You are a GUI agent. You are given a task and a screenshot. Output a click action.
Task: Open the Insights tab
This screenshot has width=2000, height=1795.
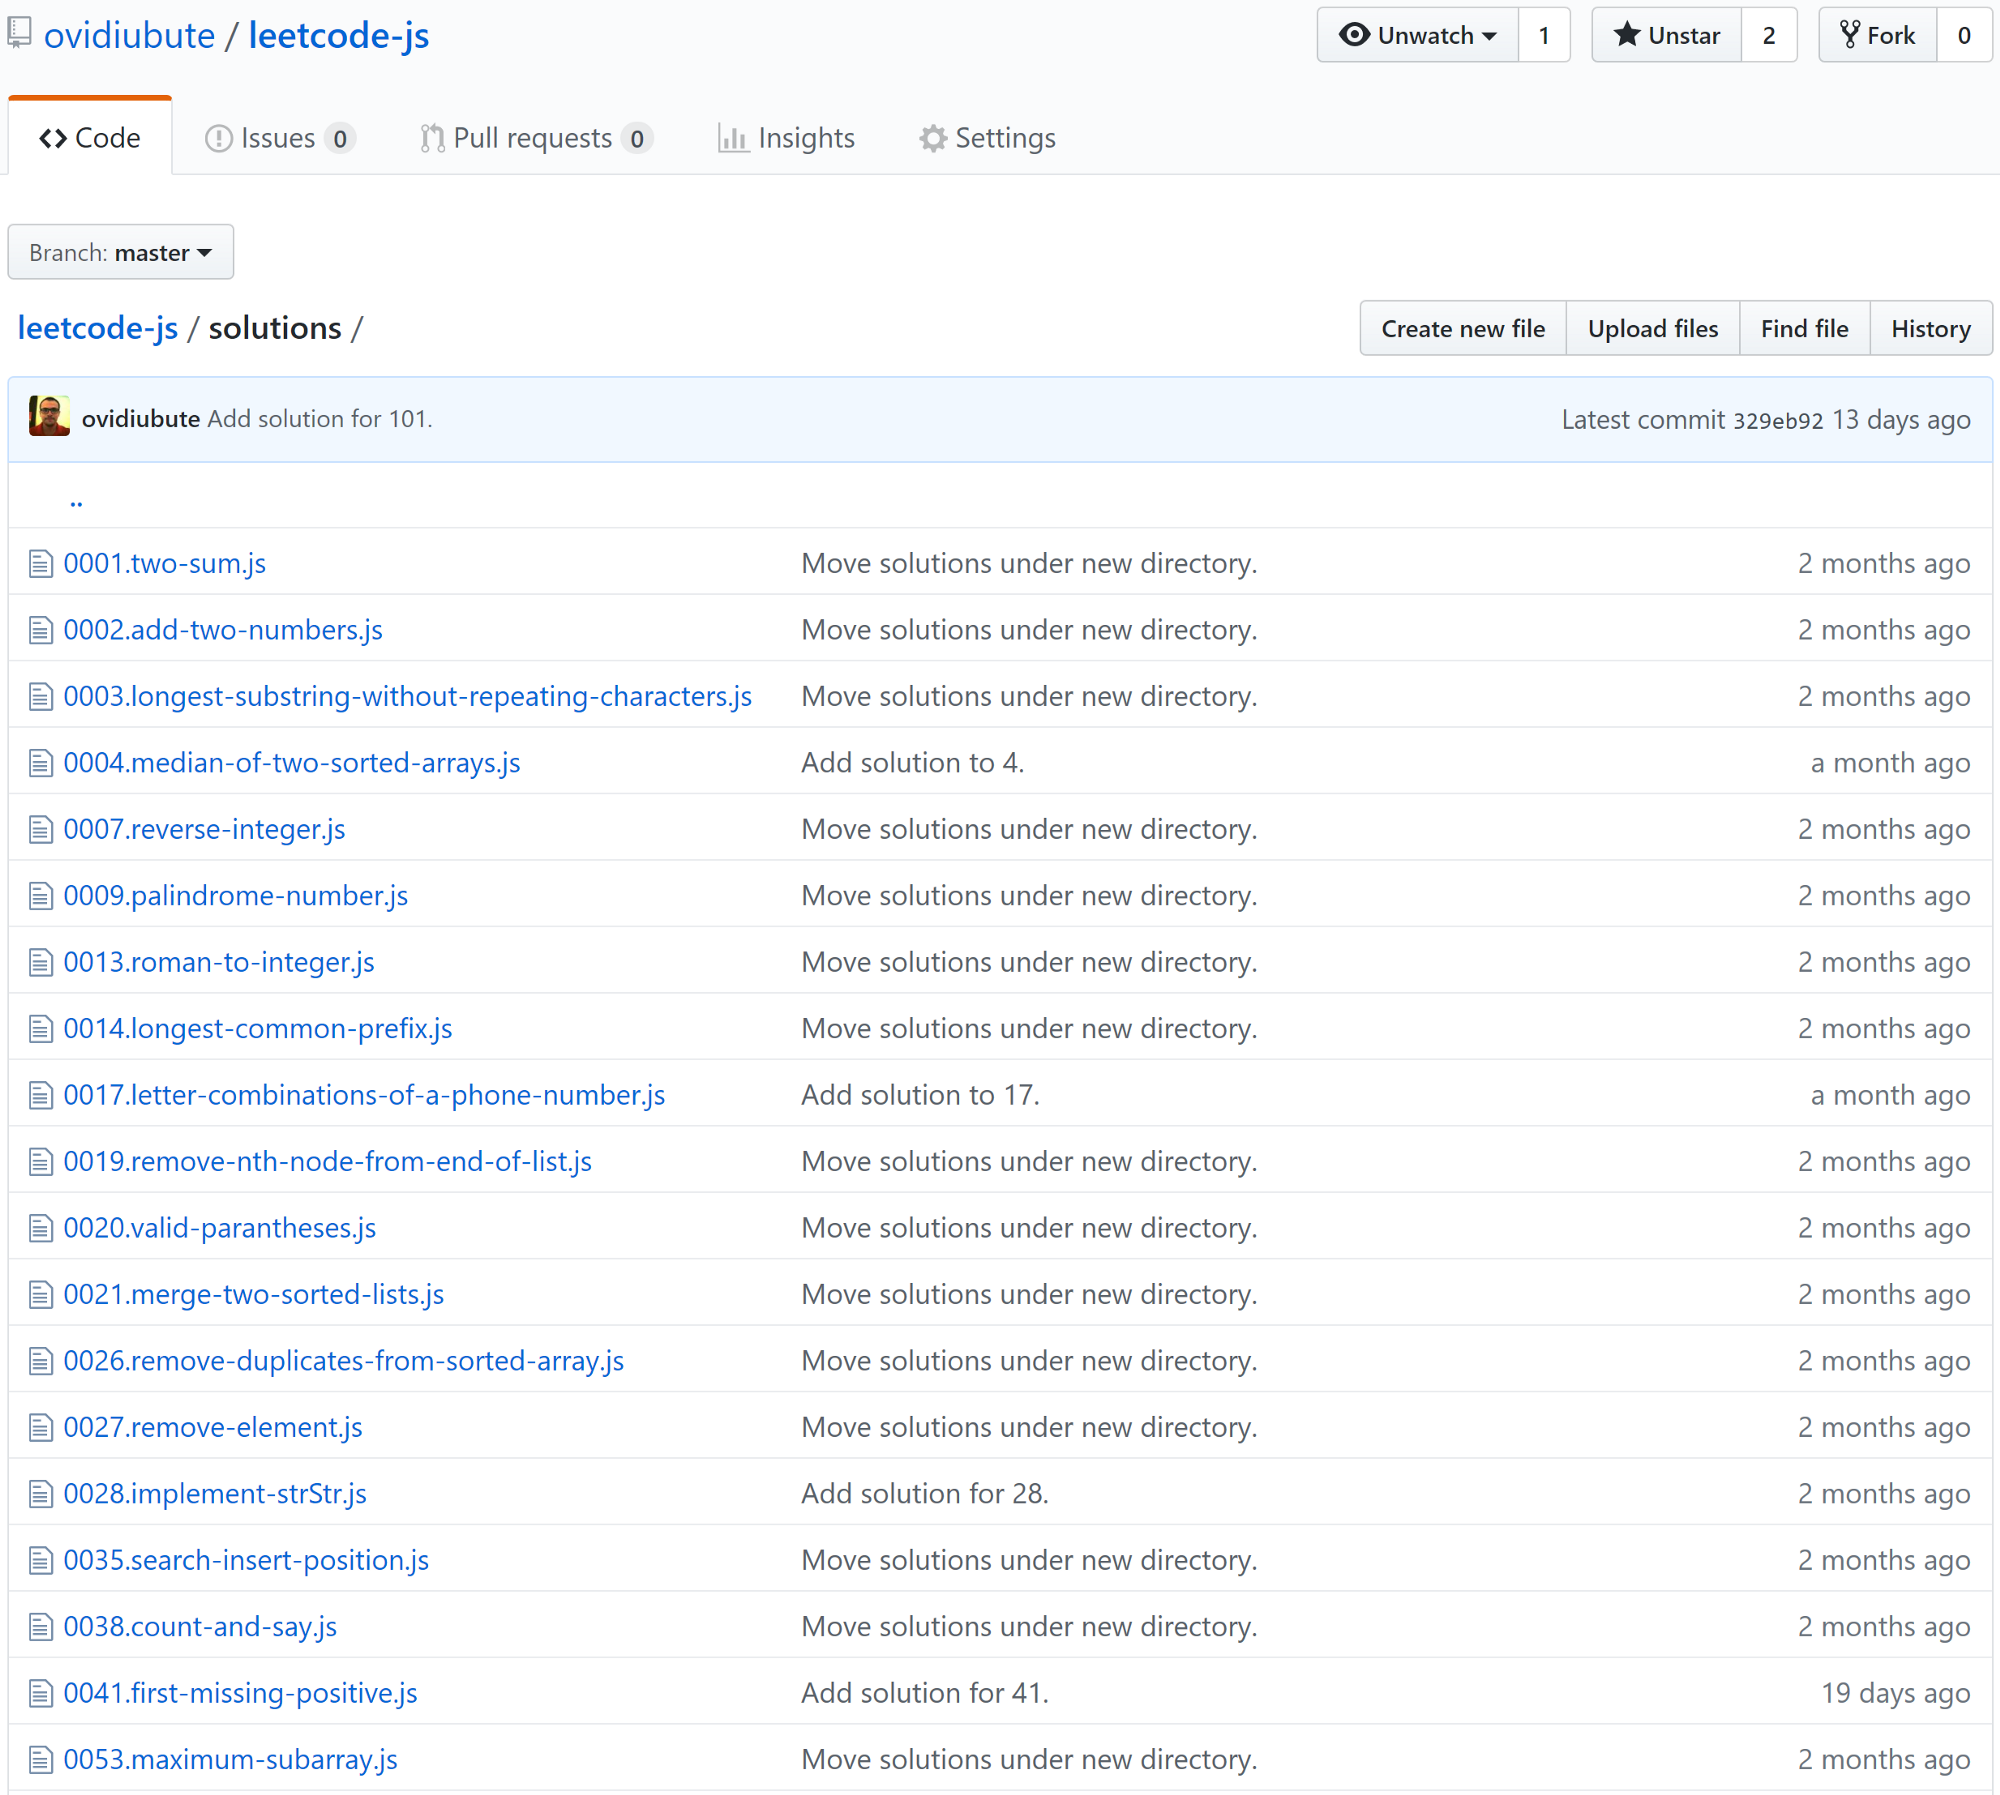[786, 138]
